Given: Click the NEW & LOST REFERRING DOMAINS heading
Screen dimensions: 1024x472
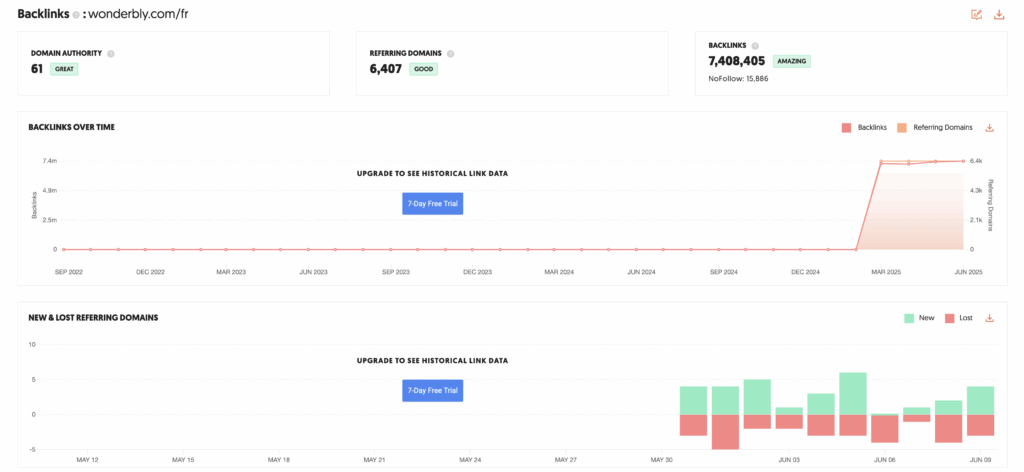Looking at the screenshot, I should coord(93,317).
